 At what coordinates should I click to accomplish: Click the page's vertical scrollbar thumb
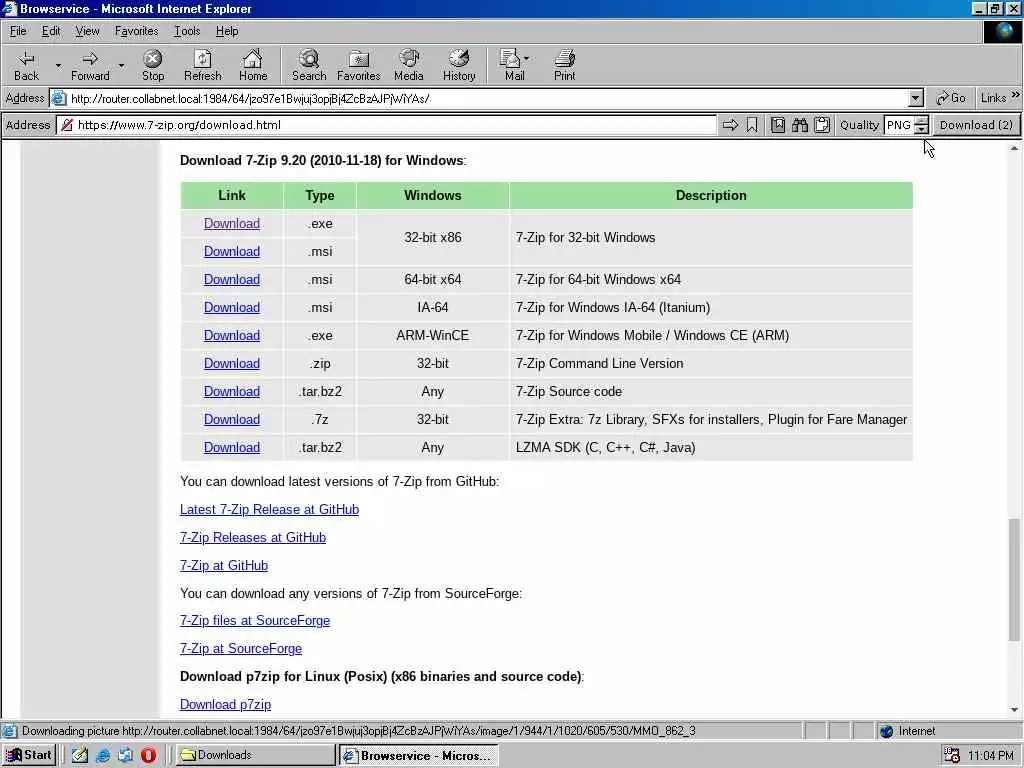(1014, 580)
